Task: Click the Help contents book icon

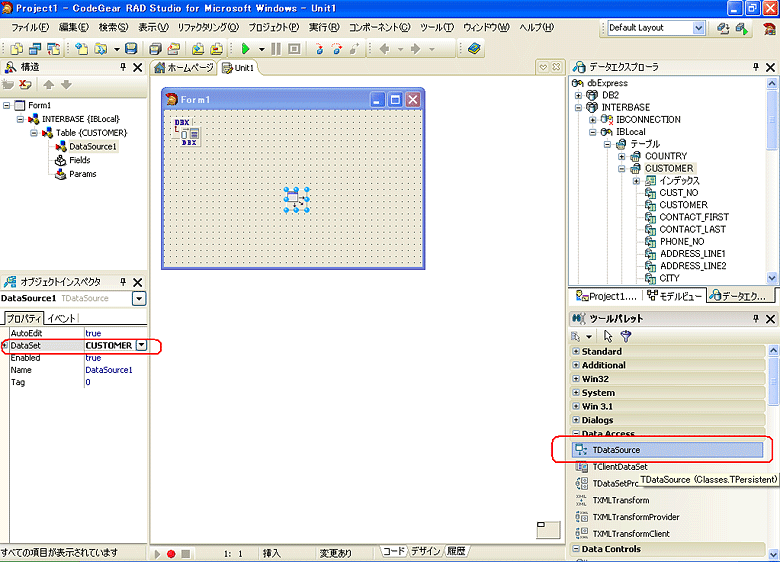Action: tap(474, 49)
